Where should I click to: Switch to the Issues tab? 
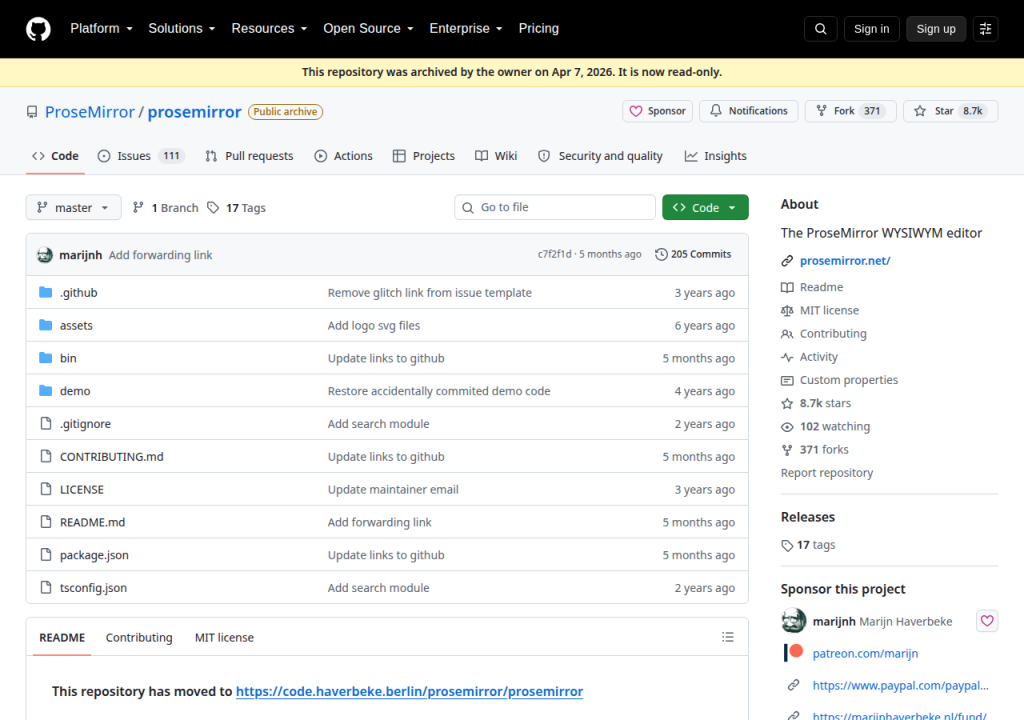click(x=141, y=156)
